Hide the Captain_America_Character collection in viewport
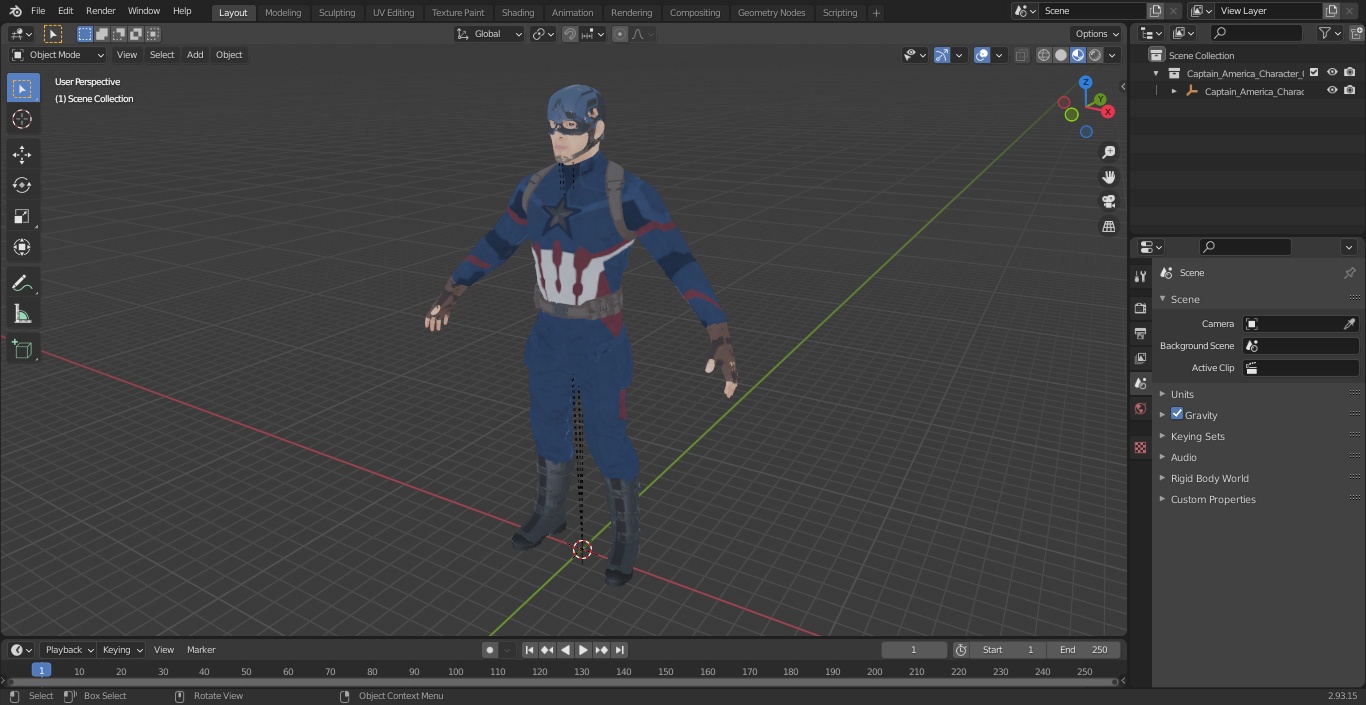This screenshot has height=705, width=1366. point(1332,72)
